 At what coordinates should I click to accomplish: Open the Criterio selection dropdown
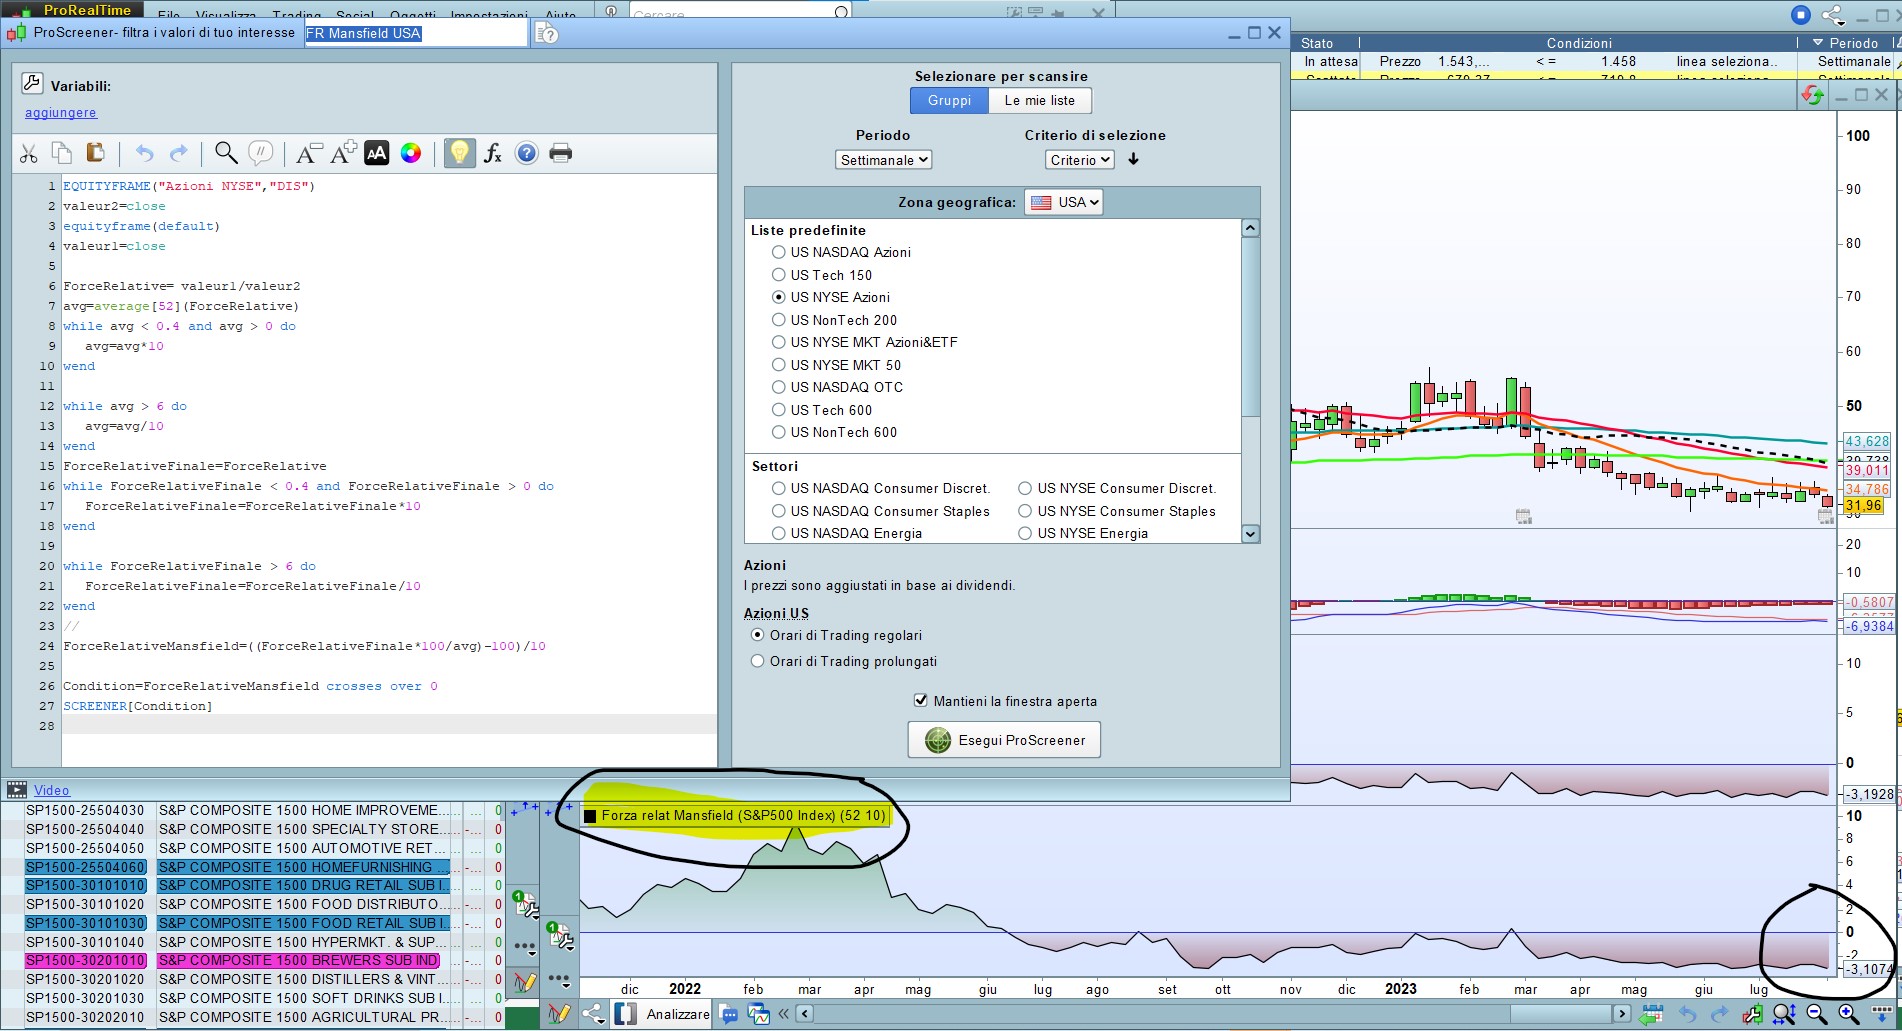pyautogui.click(x=1079, y=160)
